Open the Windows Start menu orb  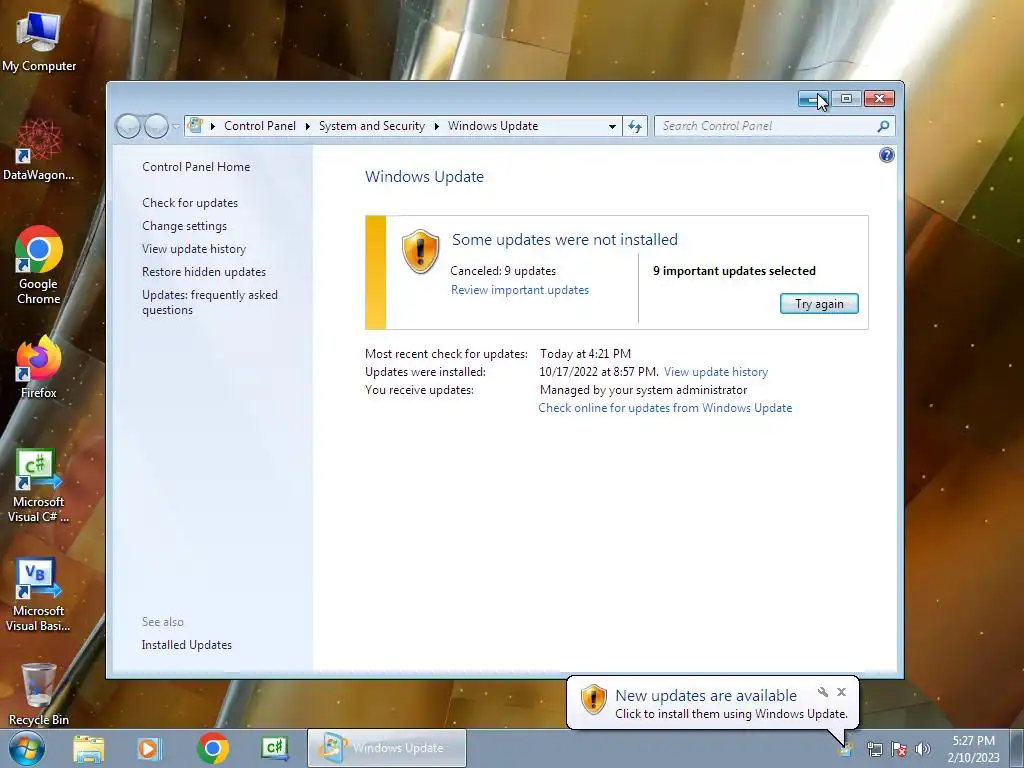(x=26, y=748)
